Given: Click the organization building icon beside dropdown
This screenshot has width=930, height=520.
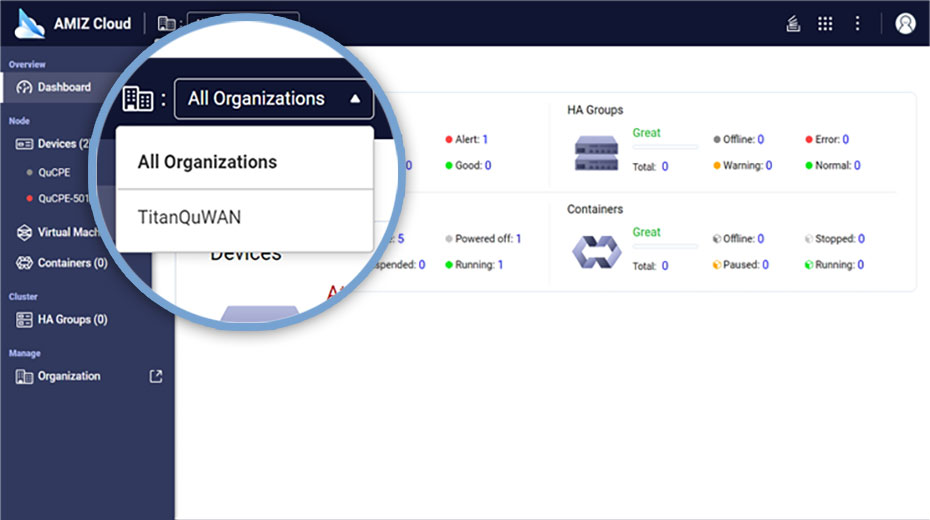Looking at the screenshot, I should pyautogui.click(x=138, y=99).
